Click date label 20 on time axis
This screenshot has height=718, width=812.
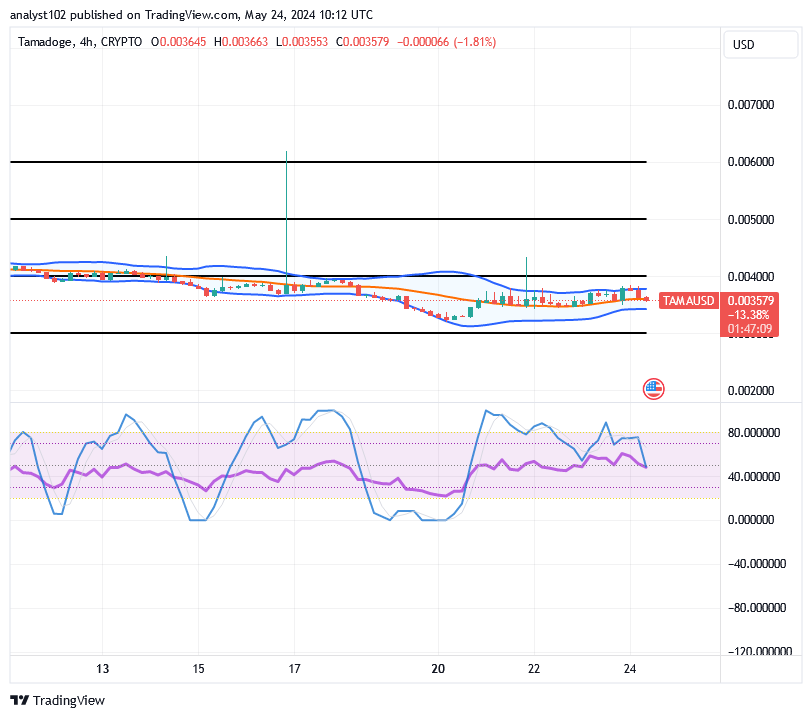pos(438,669)
